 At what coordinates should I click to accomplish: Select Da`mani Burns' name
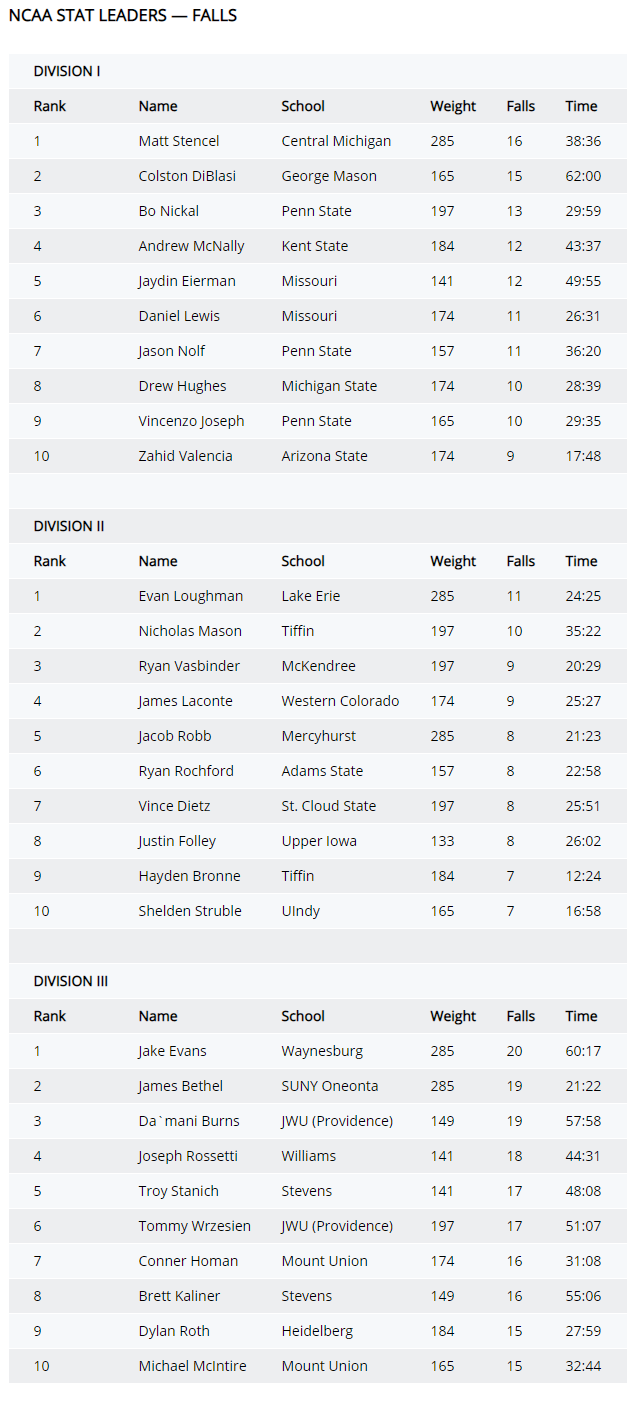(x=189, y=1121)
